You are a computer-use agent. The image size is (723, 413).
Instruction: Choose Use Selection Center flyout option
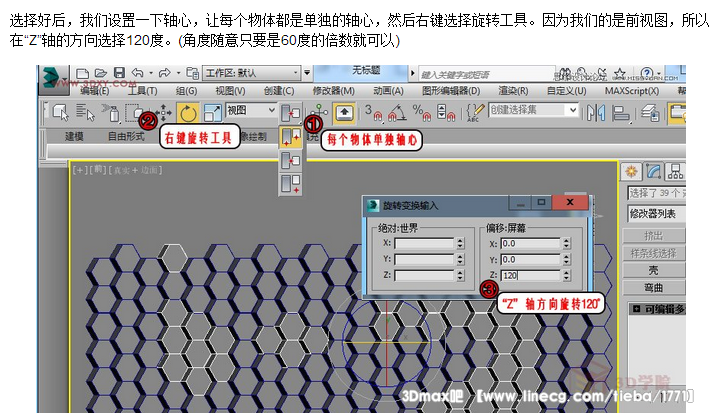(290, 161)
